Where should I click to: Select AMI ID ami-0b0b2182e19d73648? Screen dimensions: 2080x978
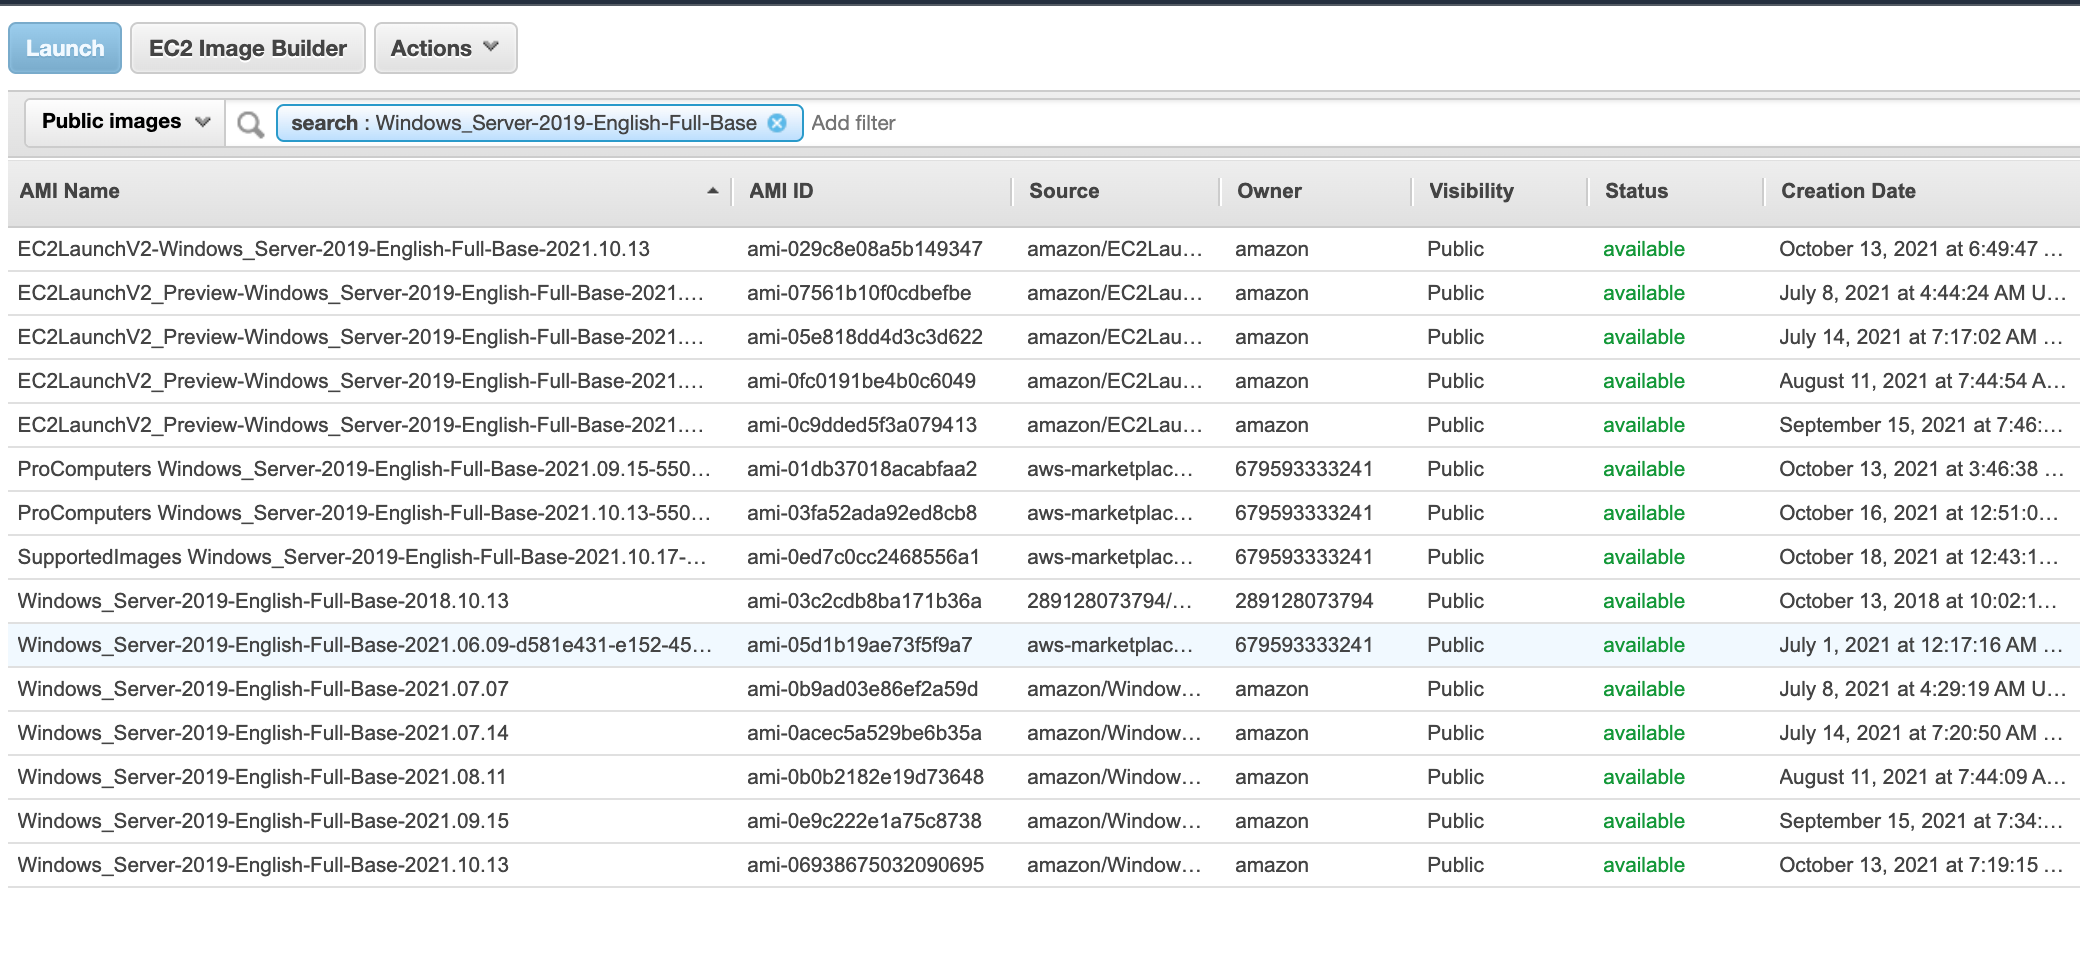pos(865,777)
